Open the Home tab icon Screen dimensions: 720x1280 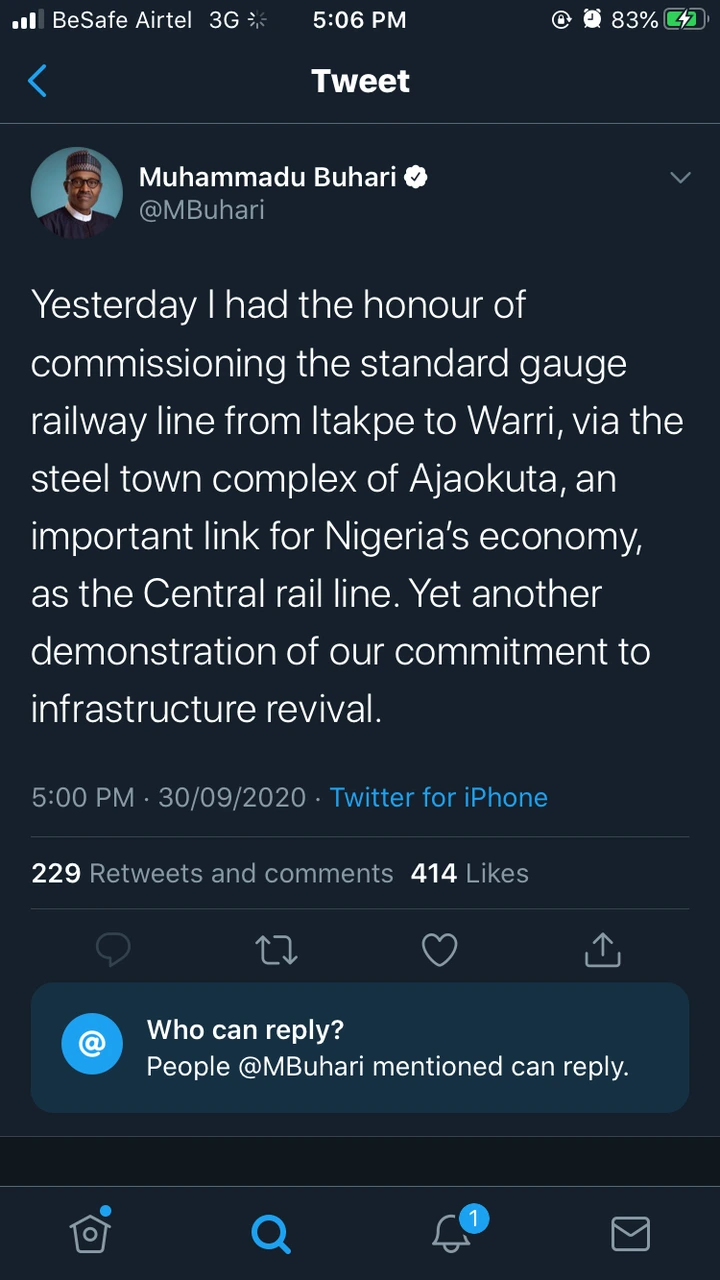click(90, 1232)
